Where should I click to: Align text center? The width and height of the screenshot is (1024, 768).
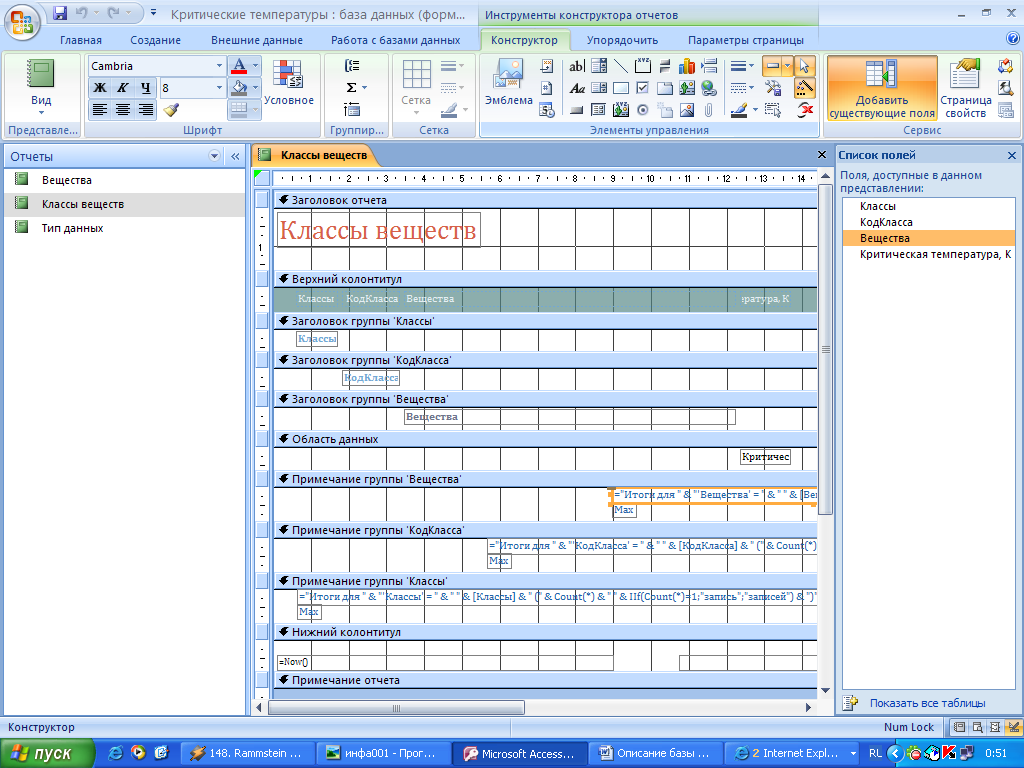click(122, 110)
